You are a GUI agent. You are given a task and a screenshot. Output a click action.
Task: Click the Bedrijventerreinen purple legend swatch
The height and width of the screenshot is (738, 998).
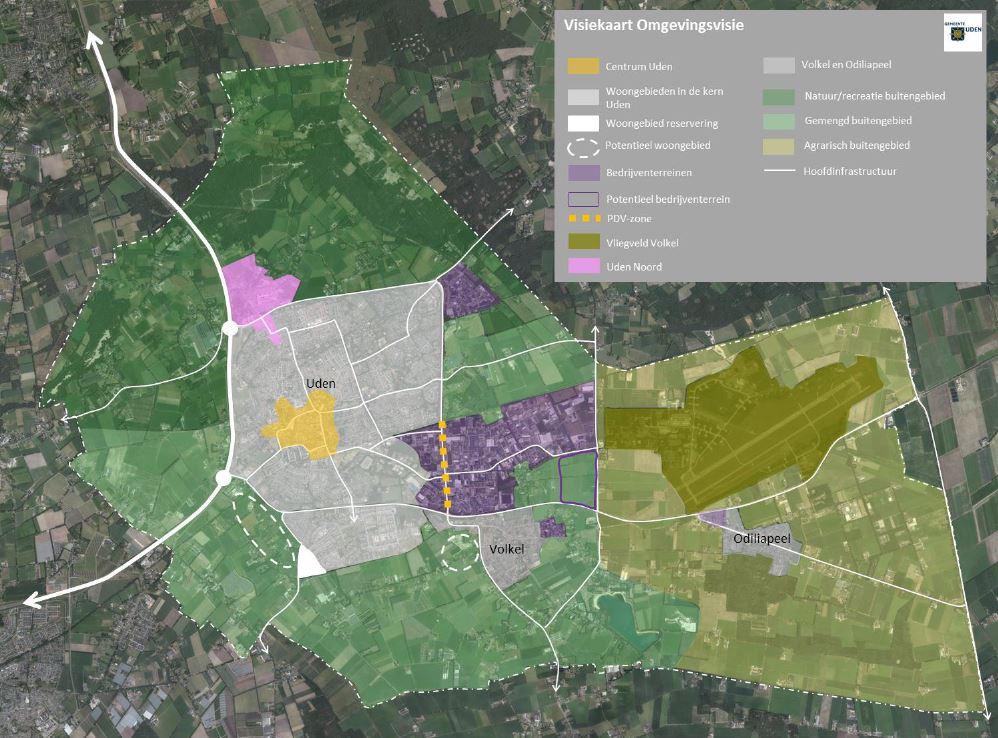pyautogui.click(x=583, y=172)
